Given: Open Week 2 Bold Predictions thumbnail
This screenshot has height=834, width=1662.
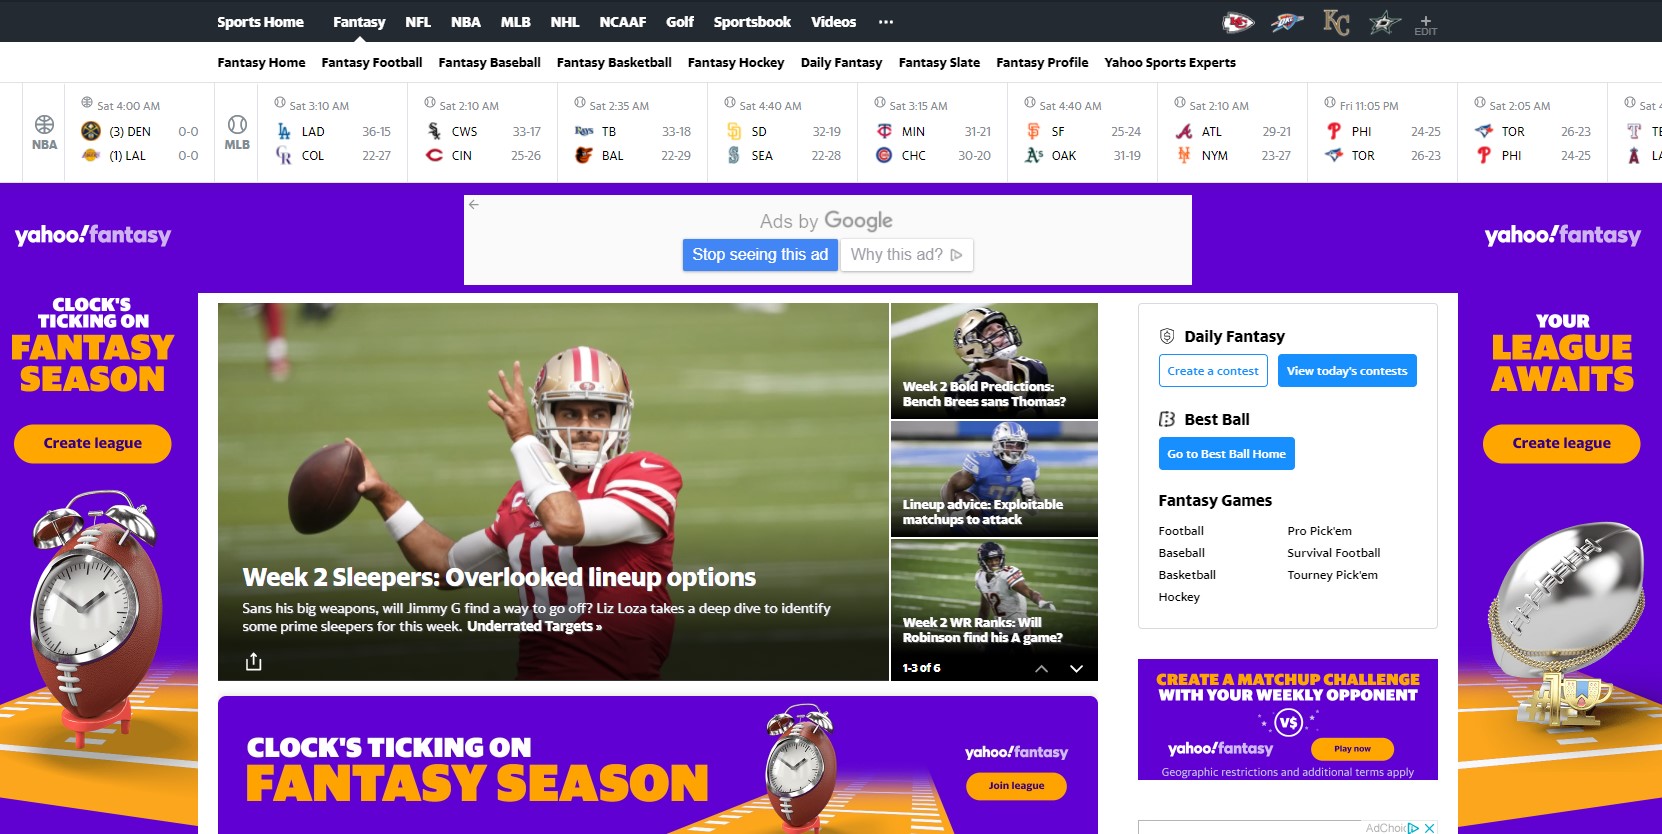Looking at the screenshot, I should (x=994, y=361).
